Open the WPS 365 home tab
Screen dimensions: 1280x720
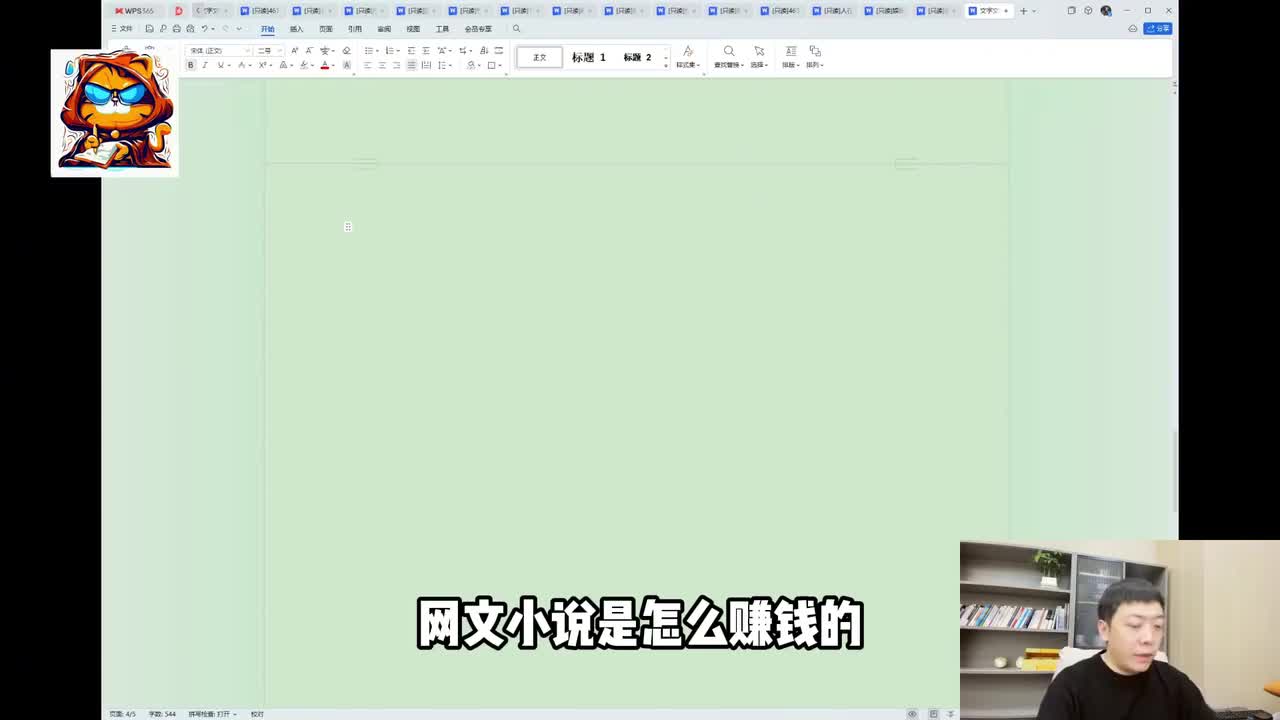[134, 11]
